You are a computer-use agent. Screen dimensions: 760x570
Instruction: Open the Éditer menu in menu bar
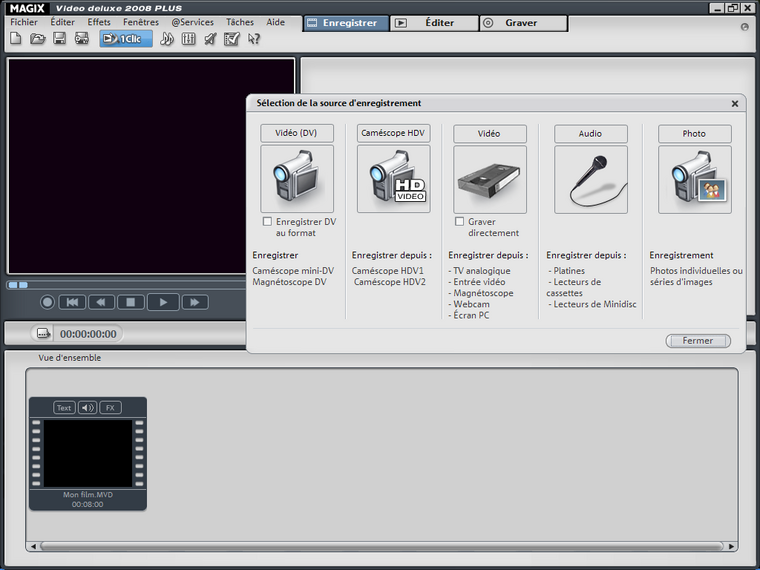[x=63, y=22]
